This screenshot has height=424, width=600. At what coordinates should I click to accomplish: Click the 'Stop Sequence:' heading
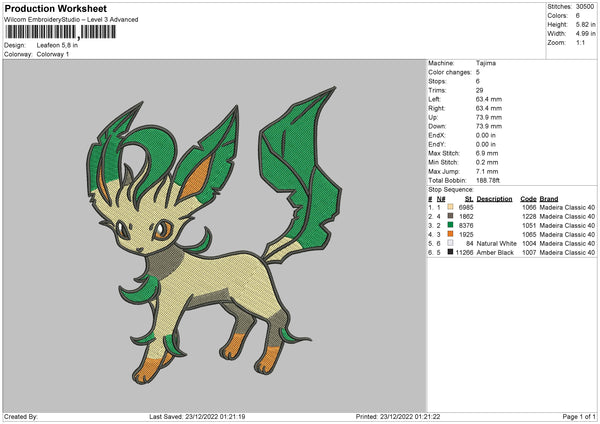[x=451, y=190]
